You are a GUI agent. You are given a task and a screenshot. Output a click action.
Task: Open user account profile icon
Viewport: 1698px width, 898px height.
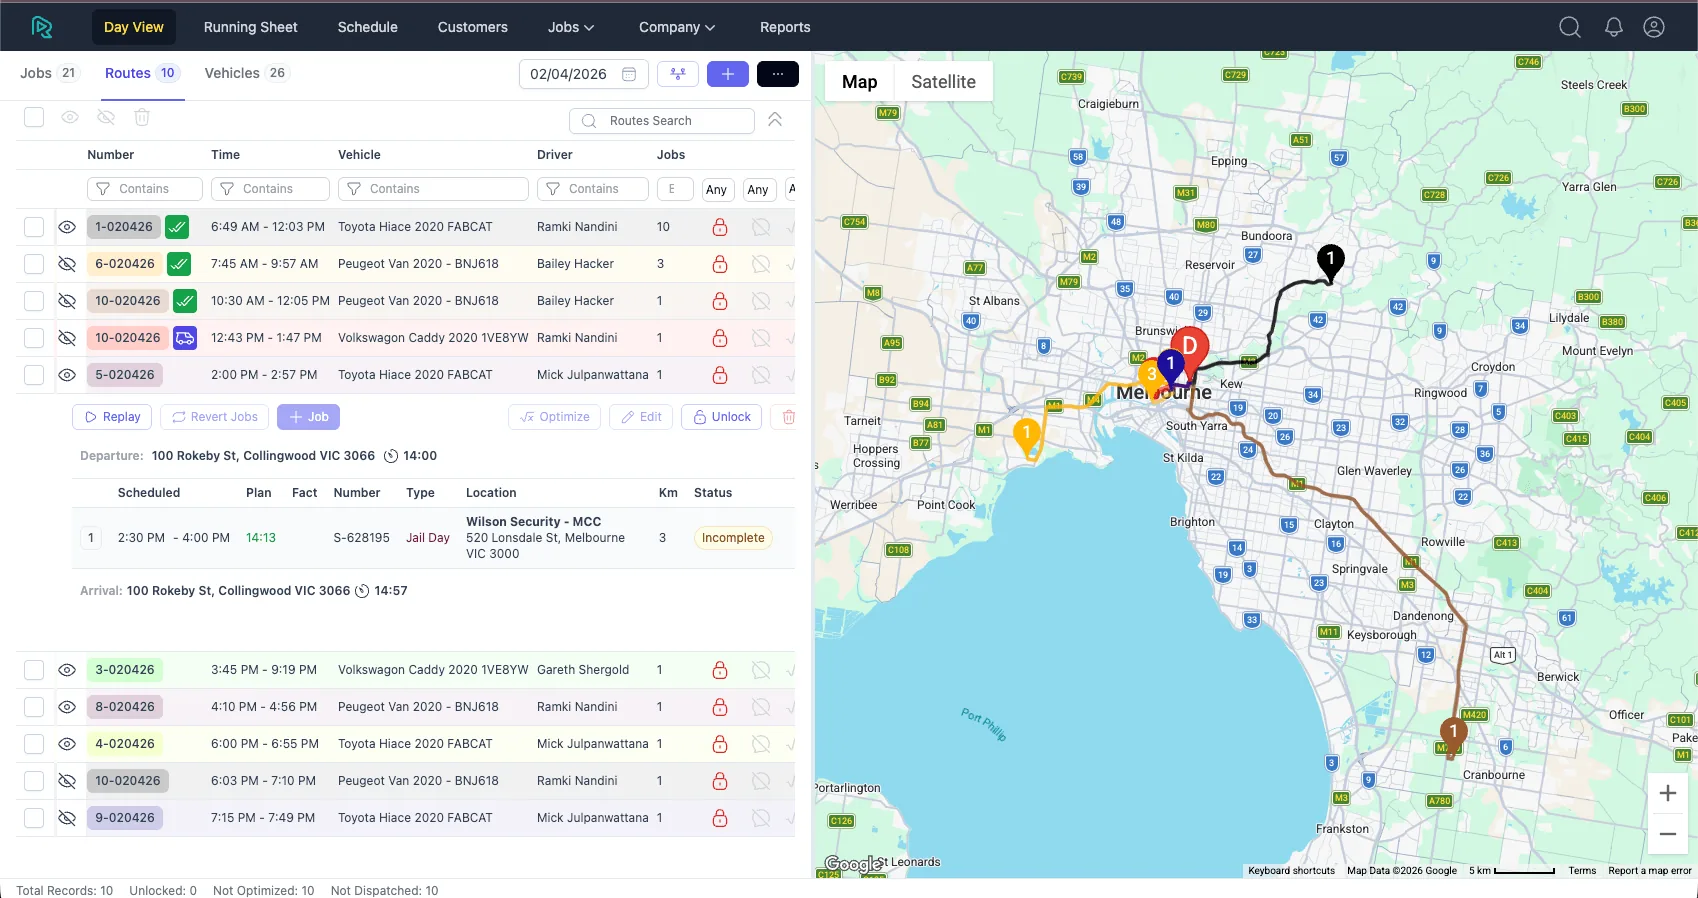[x=1654, y=27]
